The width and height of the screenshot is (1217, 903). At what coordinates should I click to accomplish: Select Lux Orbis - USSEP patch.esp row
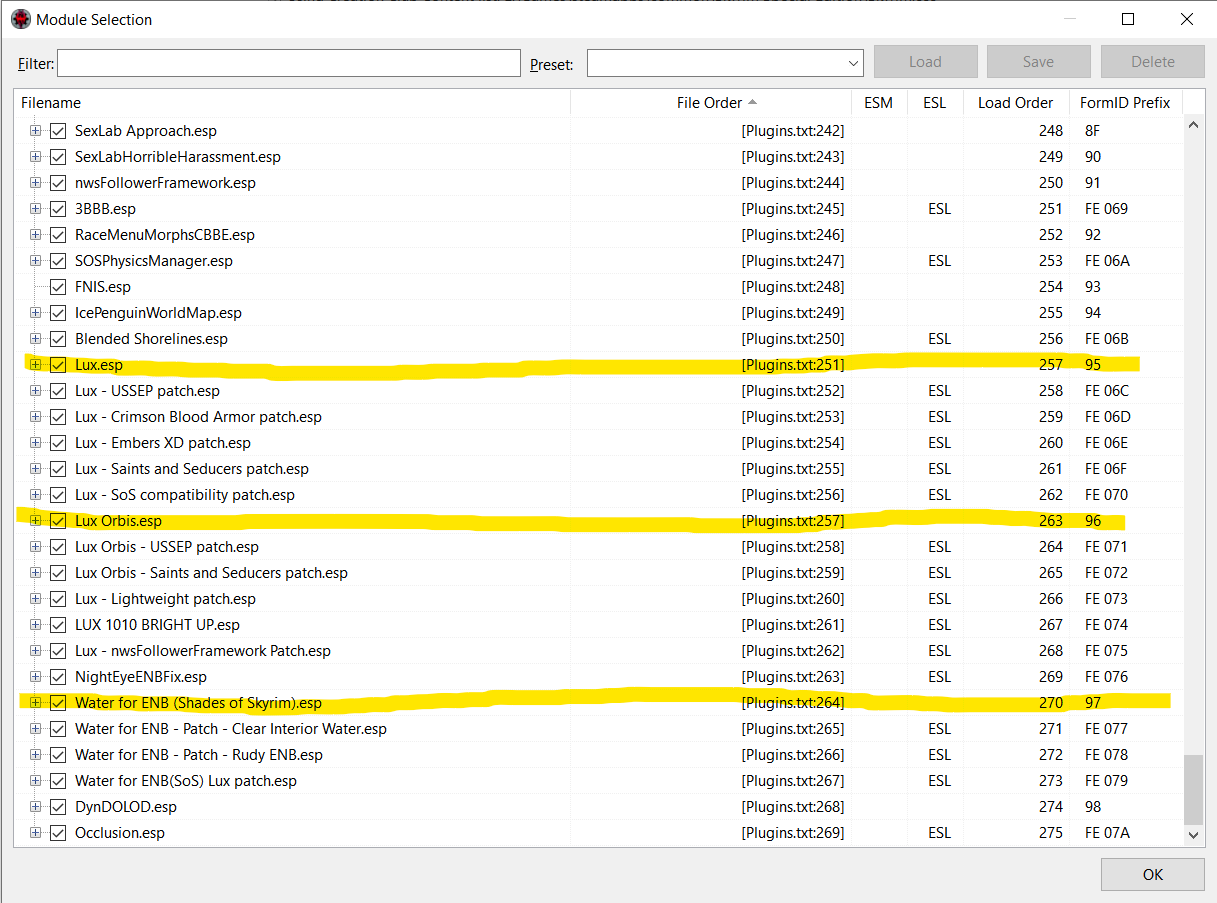coord(599,547)
